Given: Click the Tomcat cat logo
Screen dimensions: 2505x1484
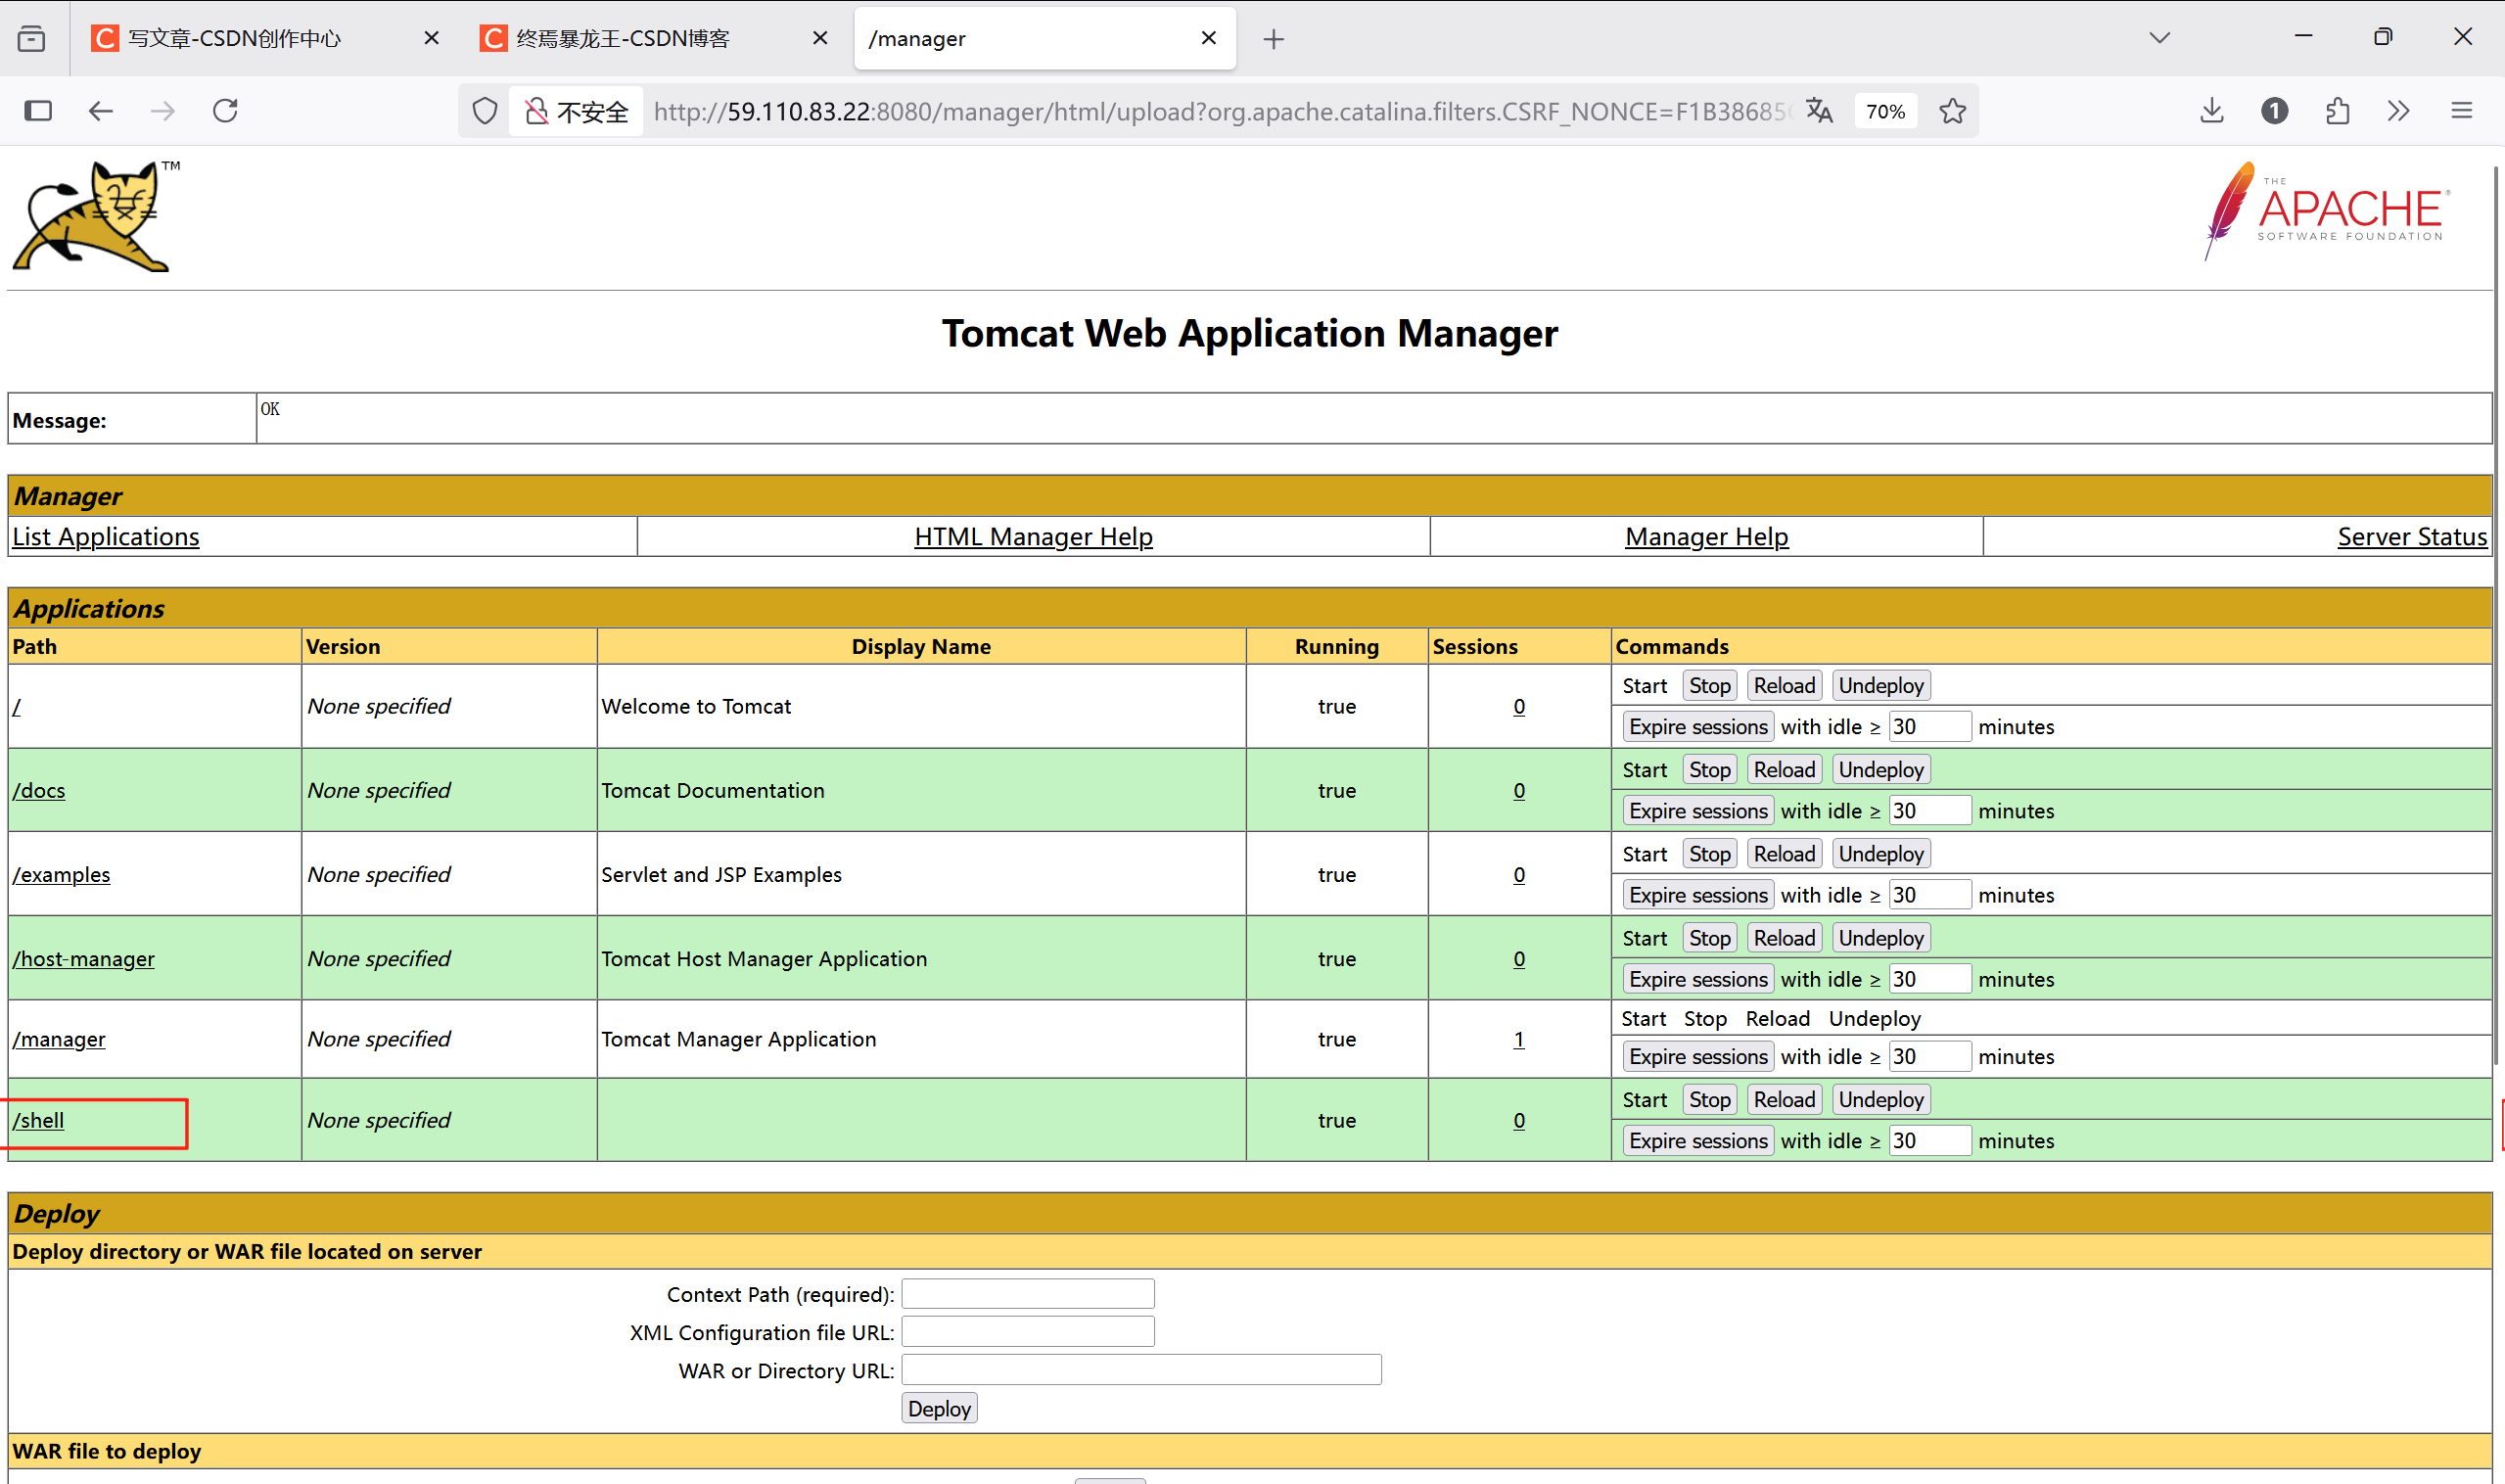Looking at the screenshot, I should coord(97,215).
